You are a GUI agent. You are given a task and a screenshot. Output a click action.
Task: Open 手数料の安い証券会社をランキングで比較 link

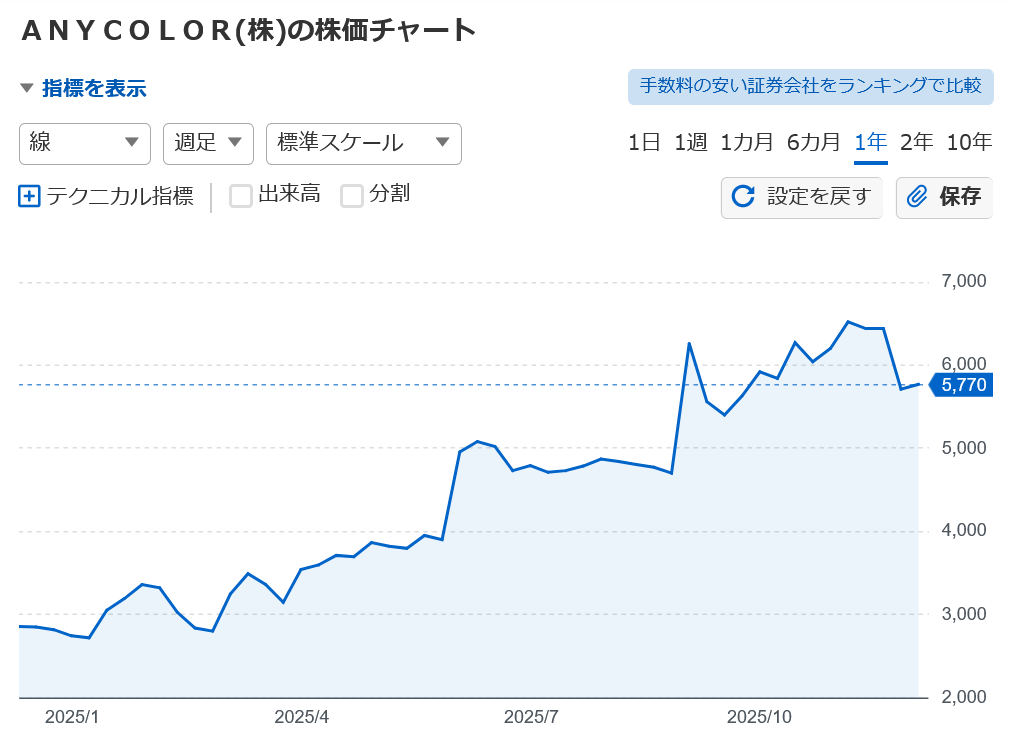tap(811, 86)
